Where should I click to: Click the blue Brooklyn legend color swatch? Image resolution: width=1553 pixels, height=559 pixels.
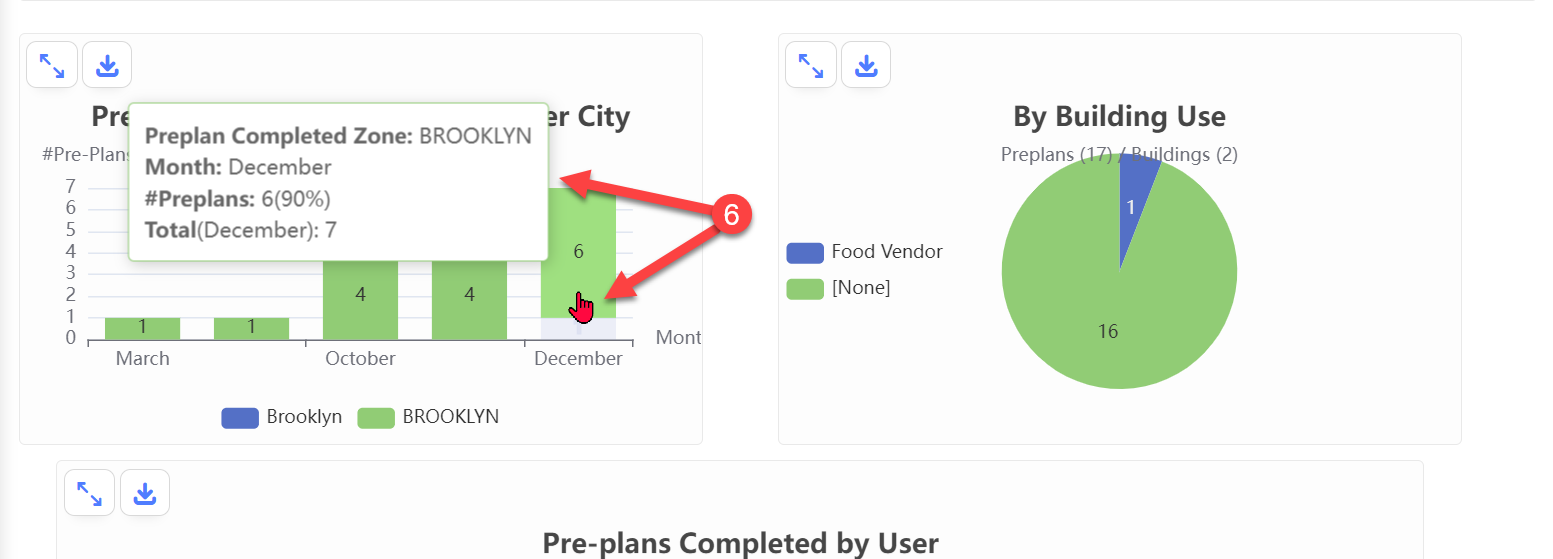[240, 418]
